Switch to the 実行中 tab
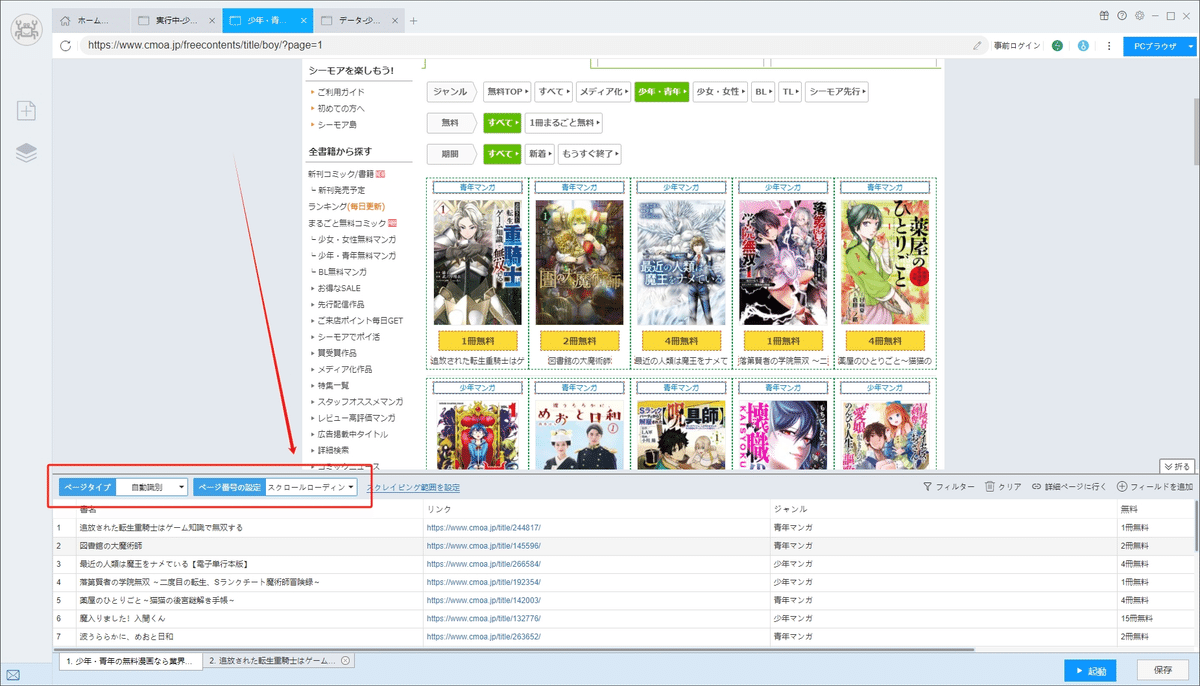Screen dimensions: 1200x686 (x=176, y=20)
